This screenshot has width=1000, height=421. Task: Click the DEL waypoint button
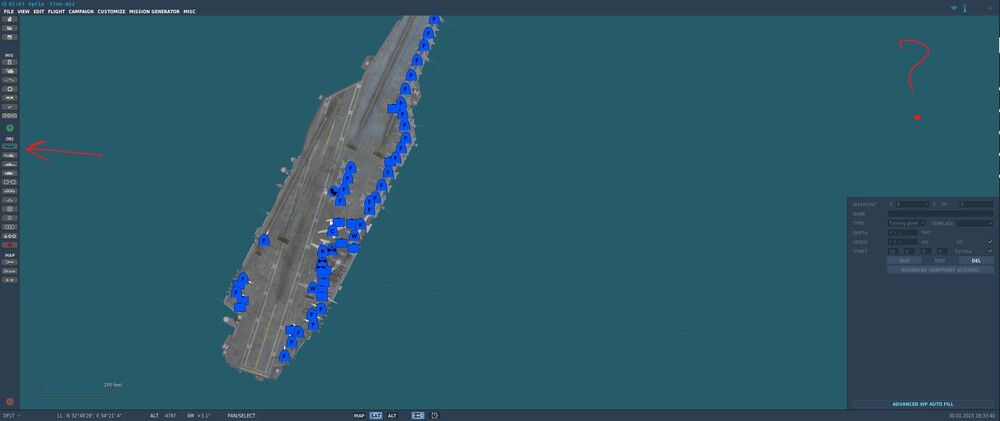pos(976,260)
